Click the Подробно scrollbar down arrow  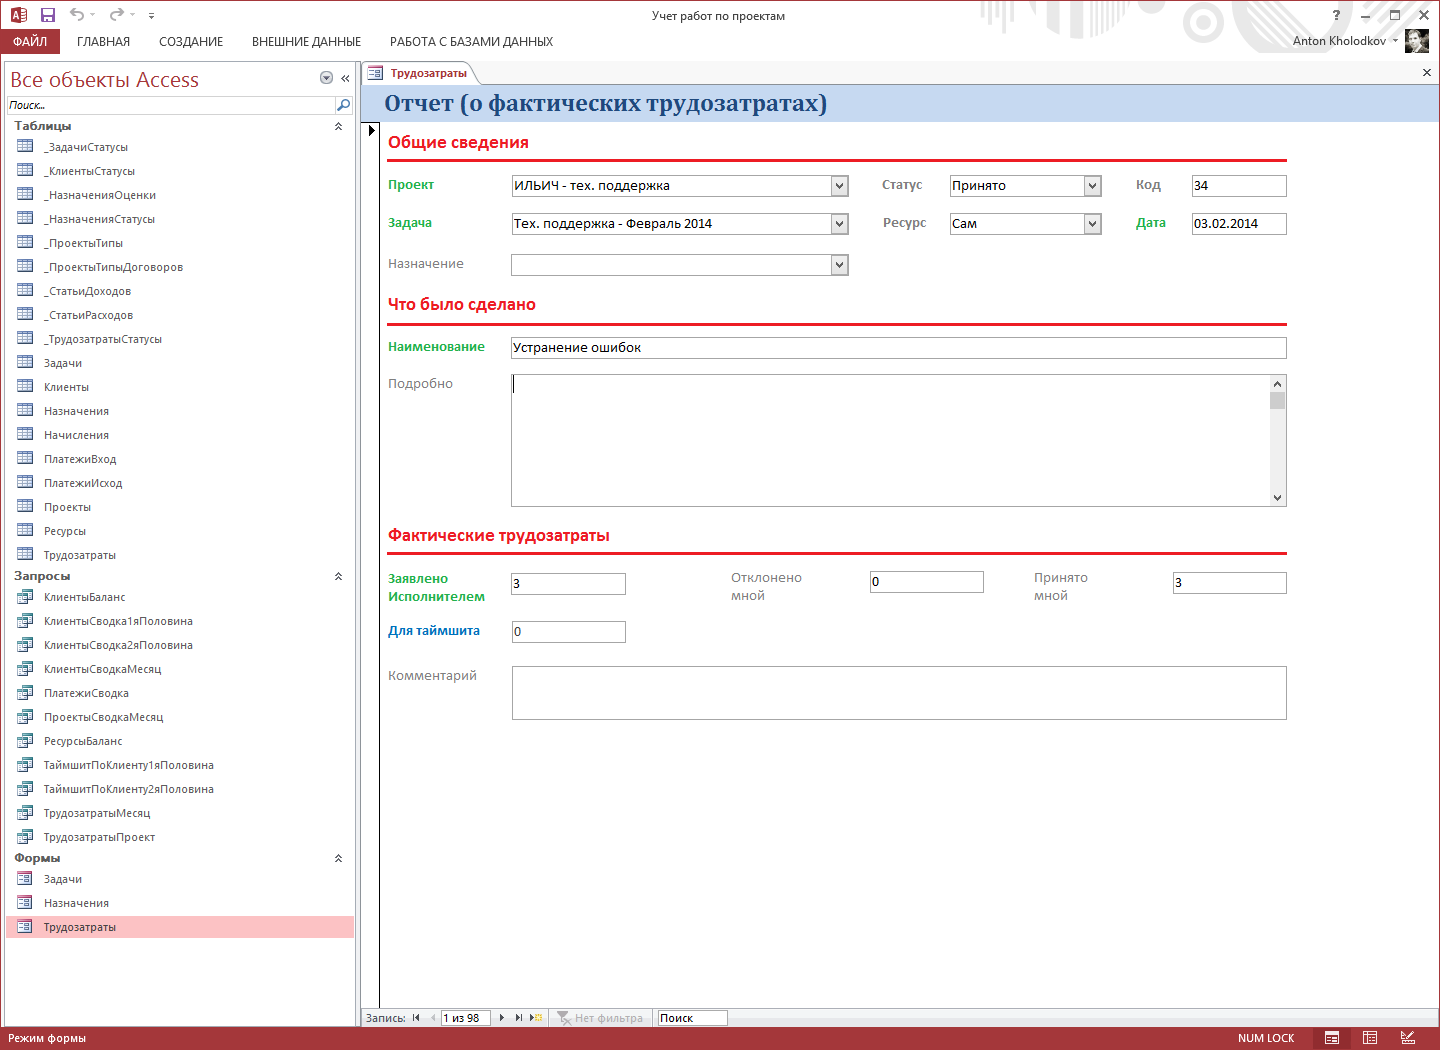[x=1277, y=497]
